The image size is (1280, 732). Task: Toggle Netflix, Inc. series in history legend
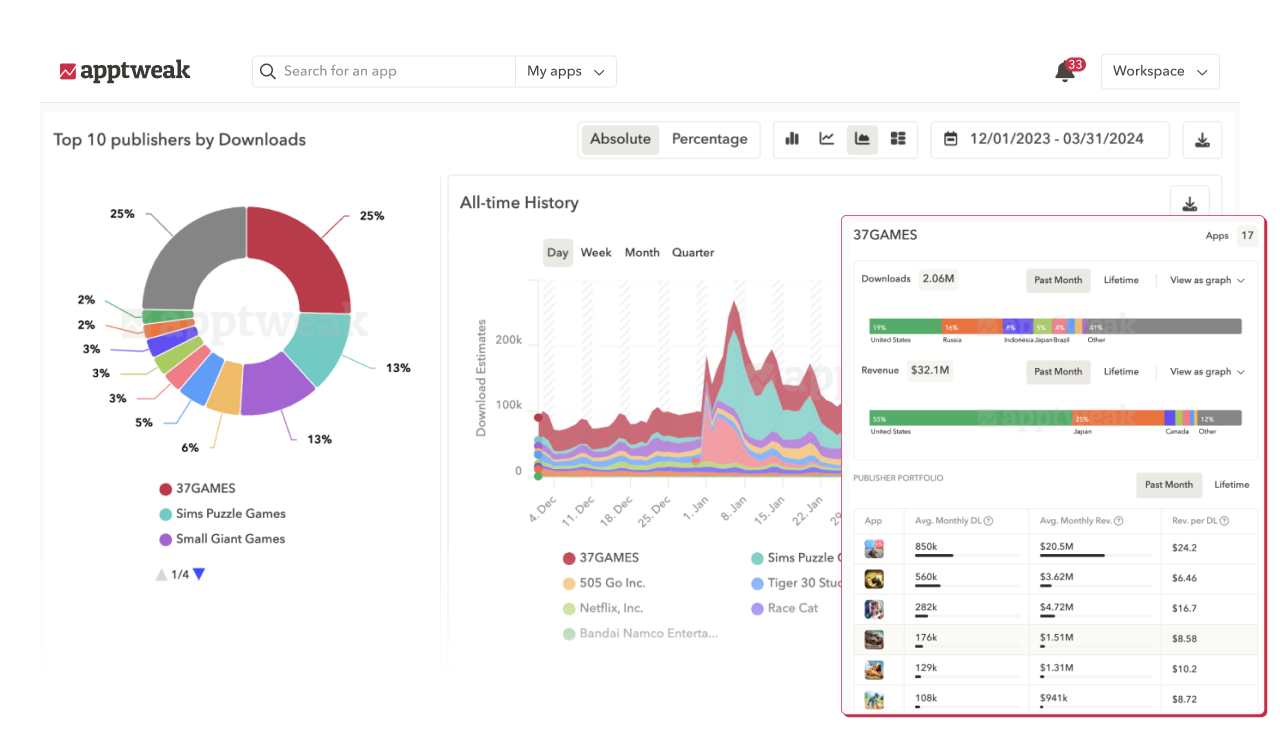click(x=603, y=608)
